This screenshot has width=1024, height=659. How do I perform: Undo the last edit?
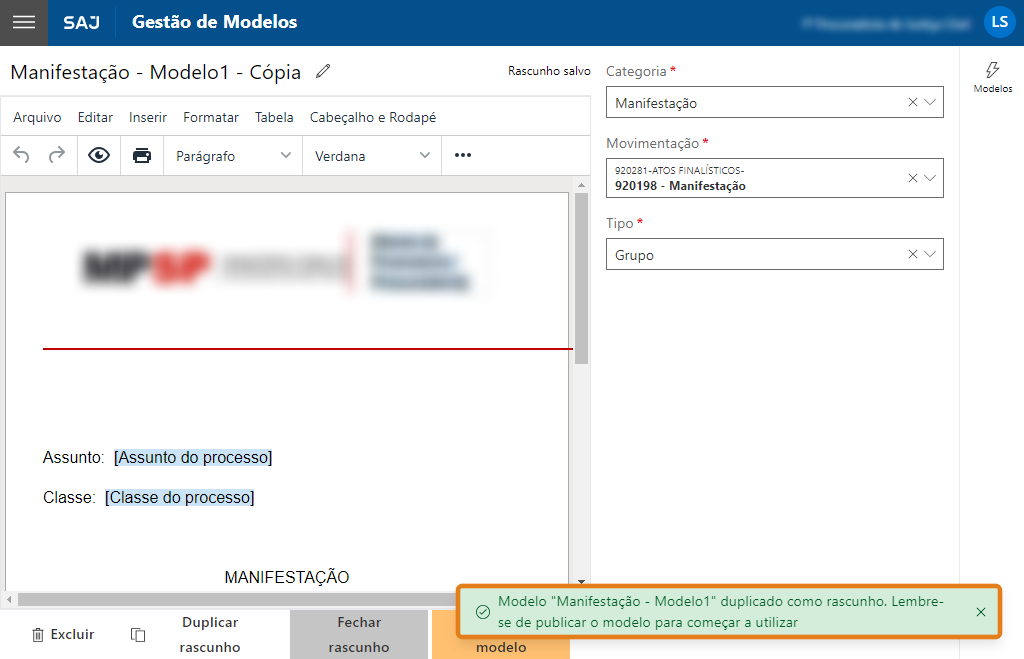coord(21,155)
